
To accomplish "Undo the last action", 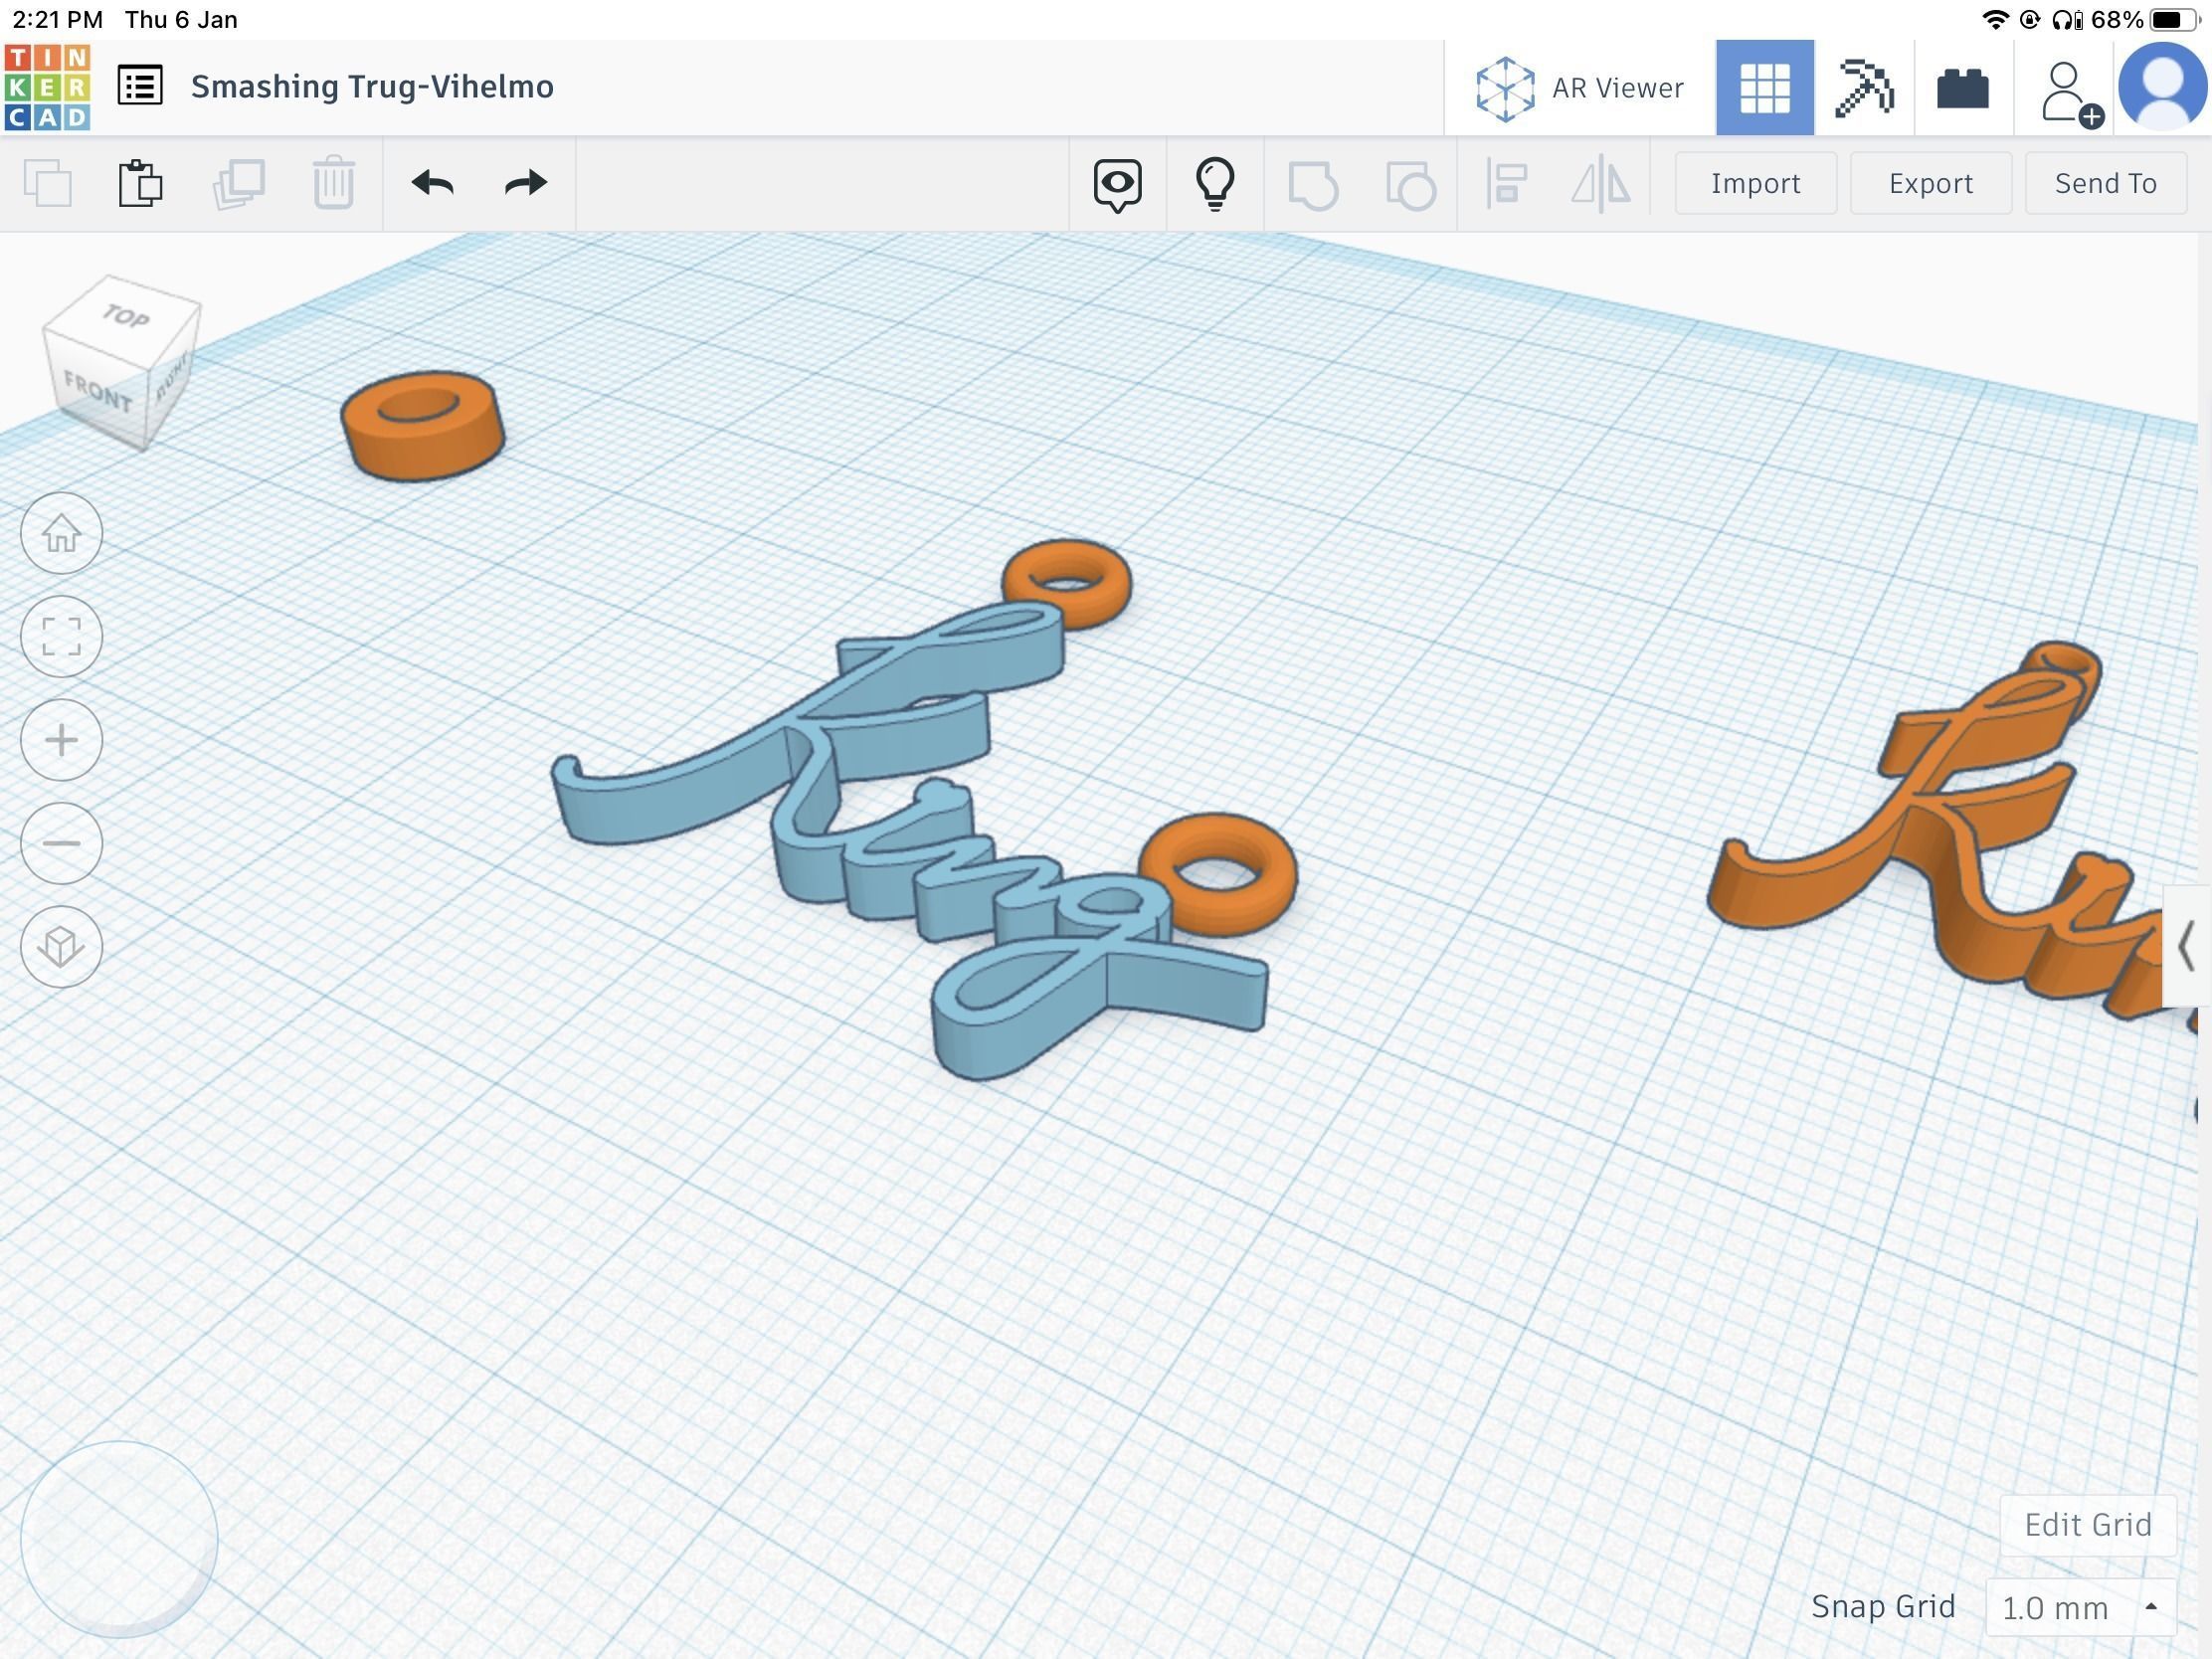I will coord(432,183).
